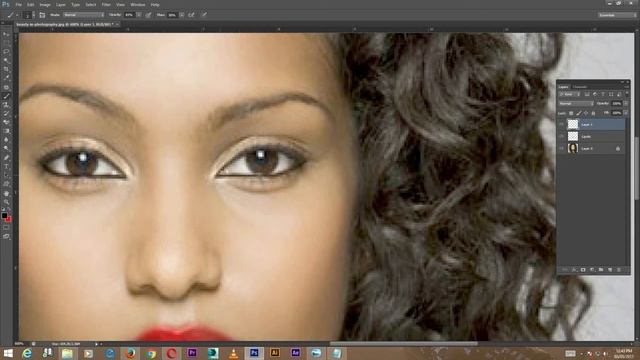Viewport: 640px width, 360px height.
Task: Click the foreground color swatch
Action: (4, 215)
